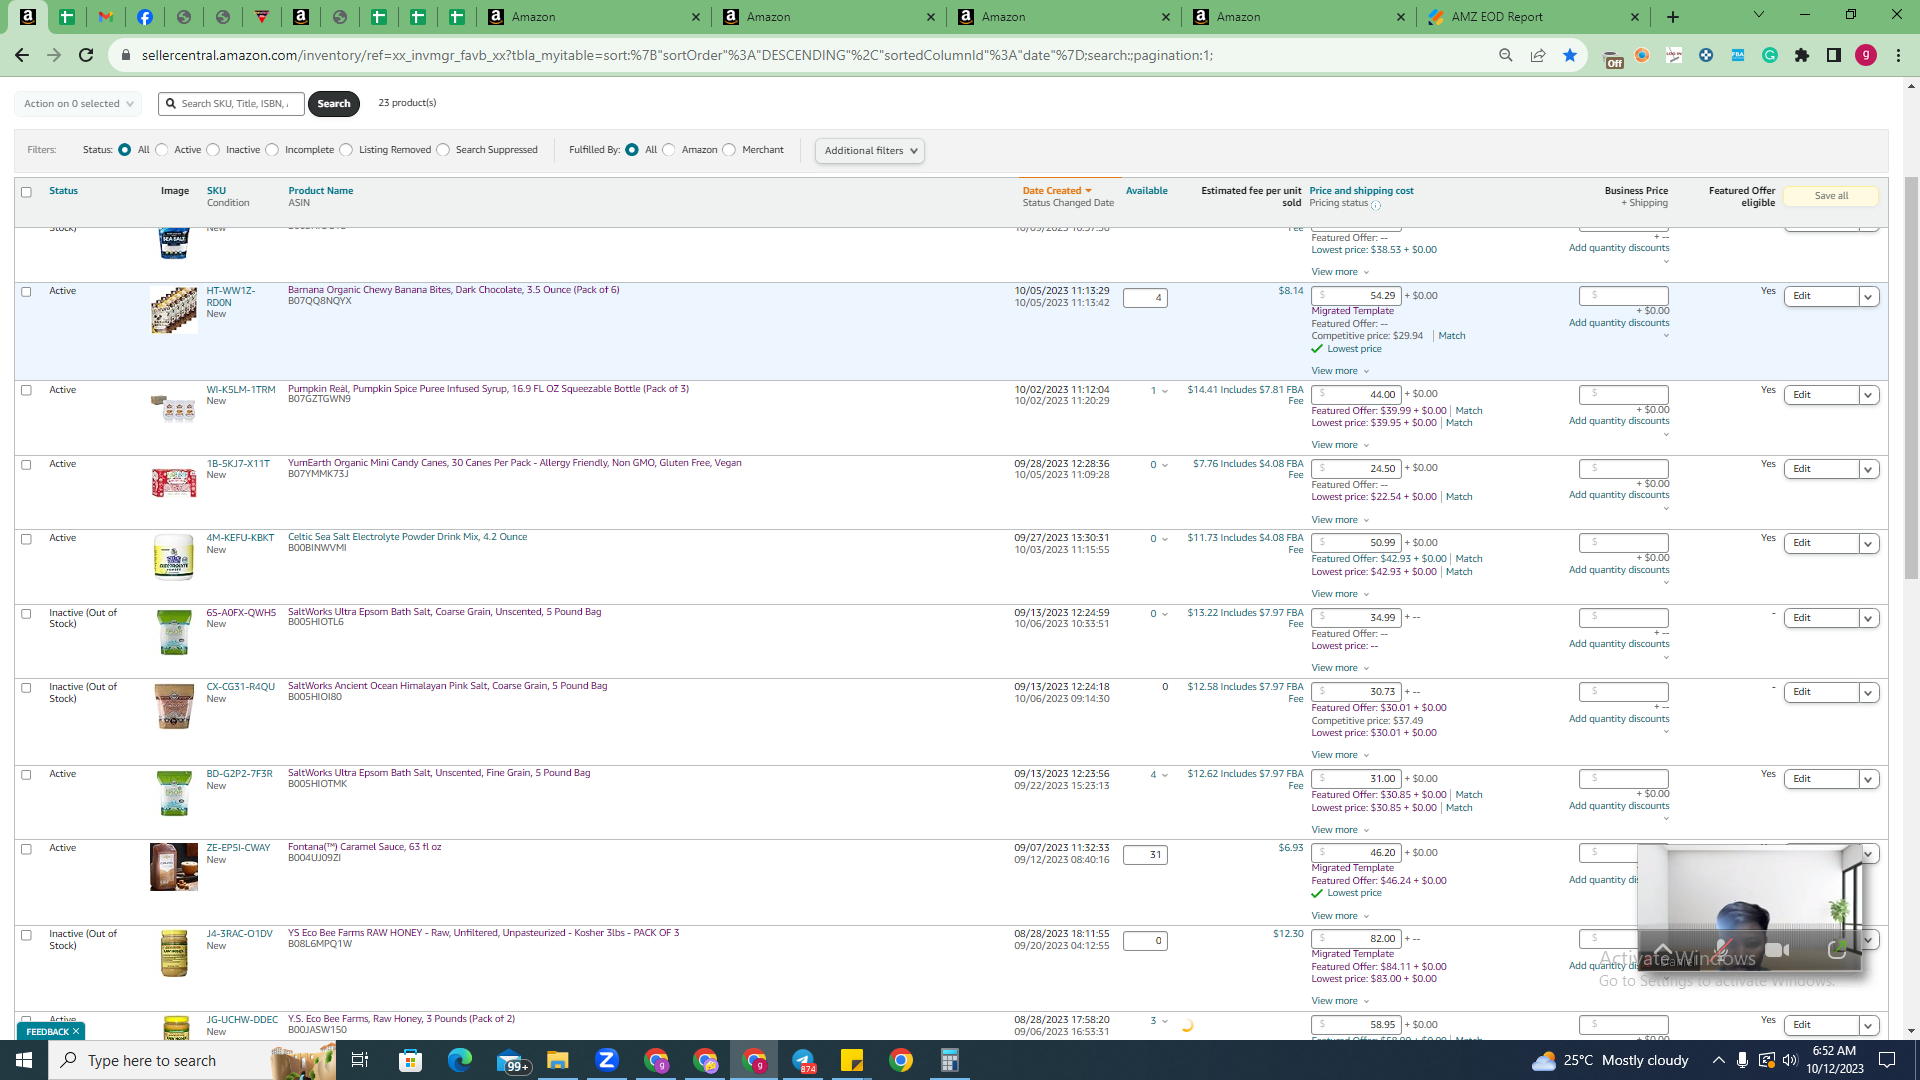The height and width of the screenshot is (1080, 1920).
Task: Select the Search Suppressed status filter
Action: coord(443,150)
